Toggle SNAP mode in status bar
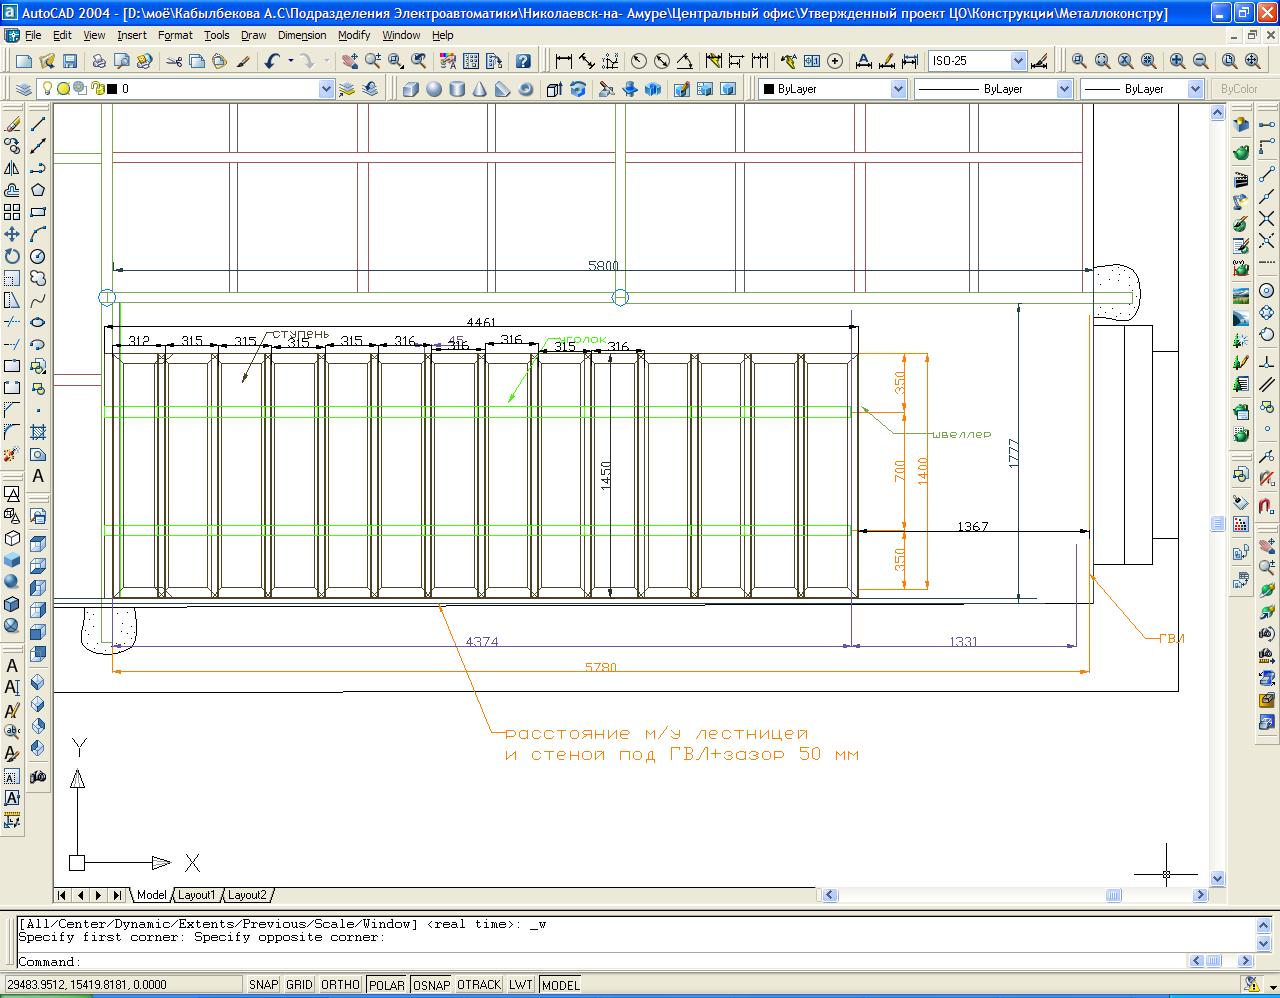Viewport: 1280px width, 998px height. pyautogui.click(x=263, y=985)
